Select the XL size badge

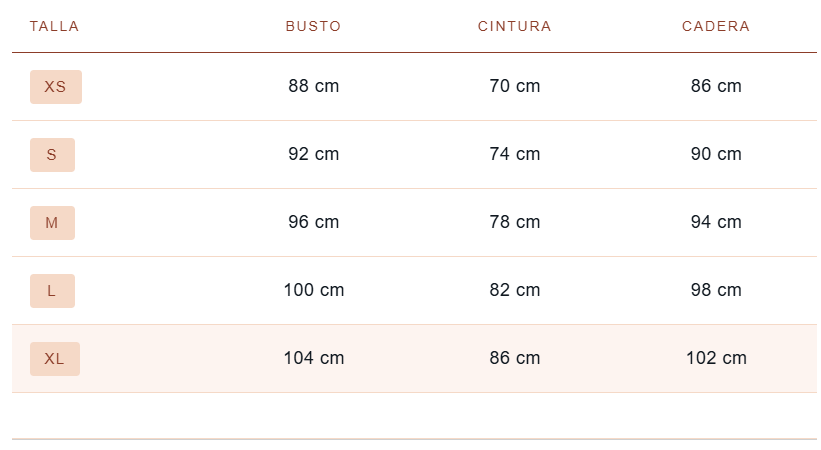pyautogui.click(x=54, y=359)
